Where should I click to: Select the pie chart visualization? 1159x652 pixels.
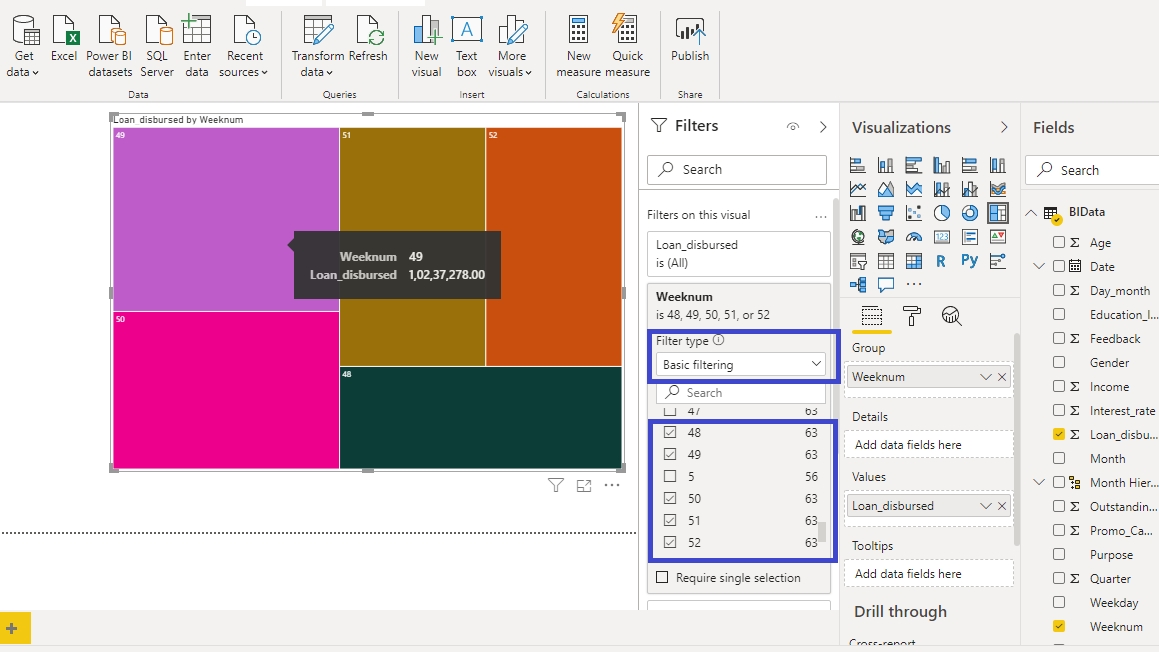click(941, 212)
